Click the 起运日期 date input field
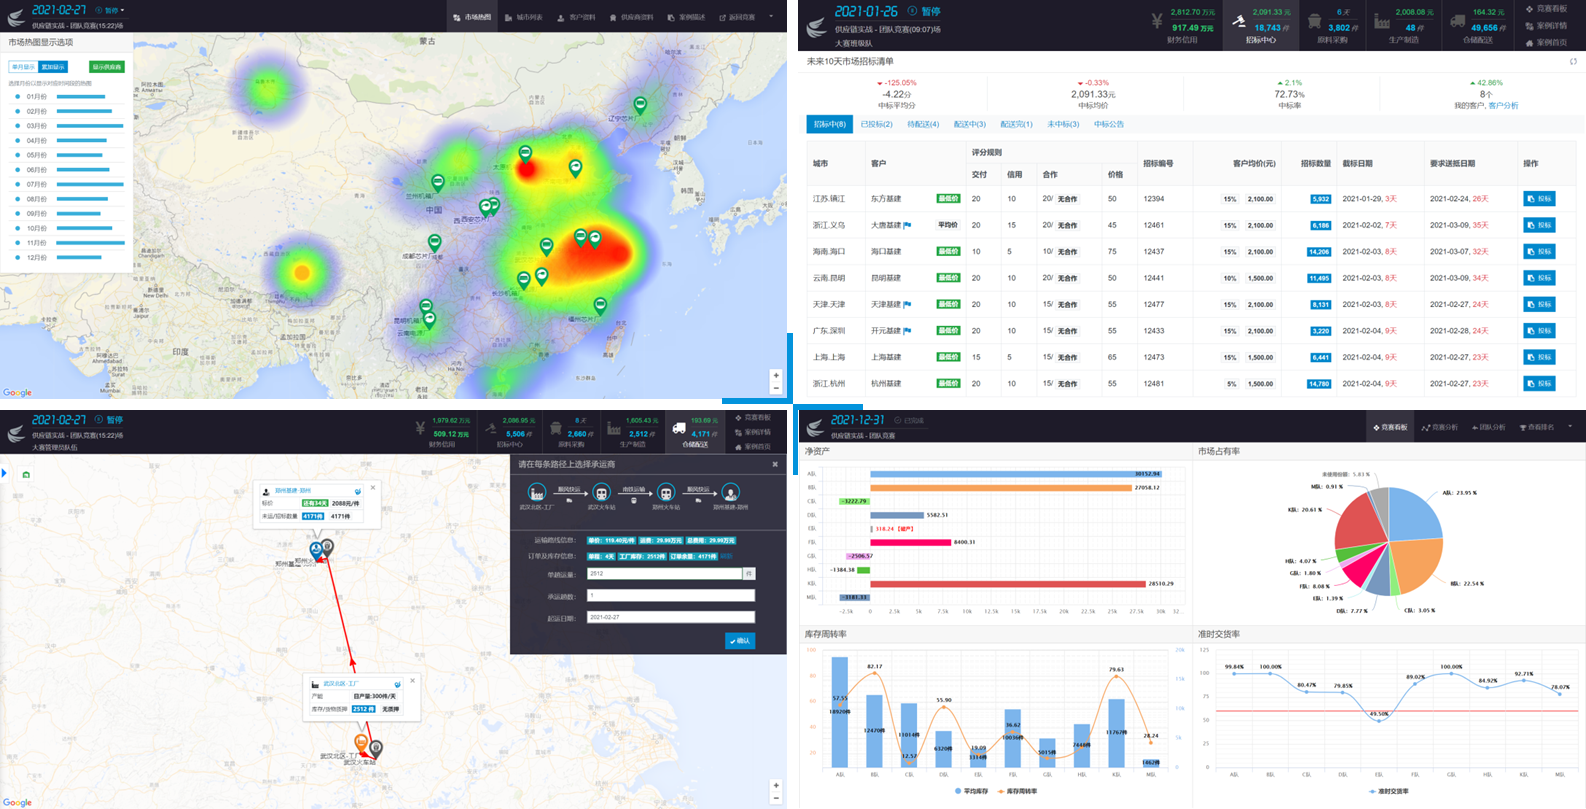 [671, 617]
